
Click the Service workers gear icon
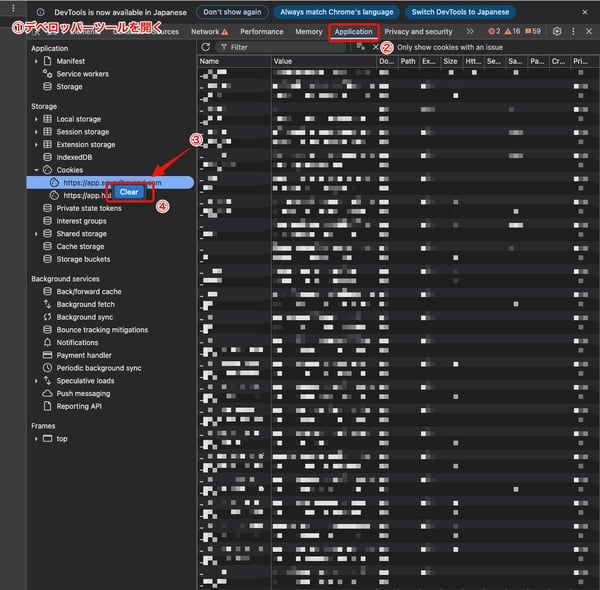[47, 74]
